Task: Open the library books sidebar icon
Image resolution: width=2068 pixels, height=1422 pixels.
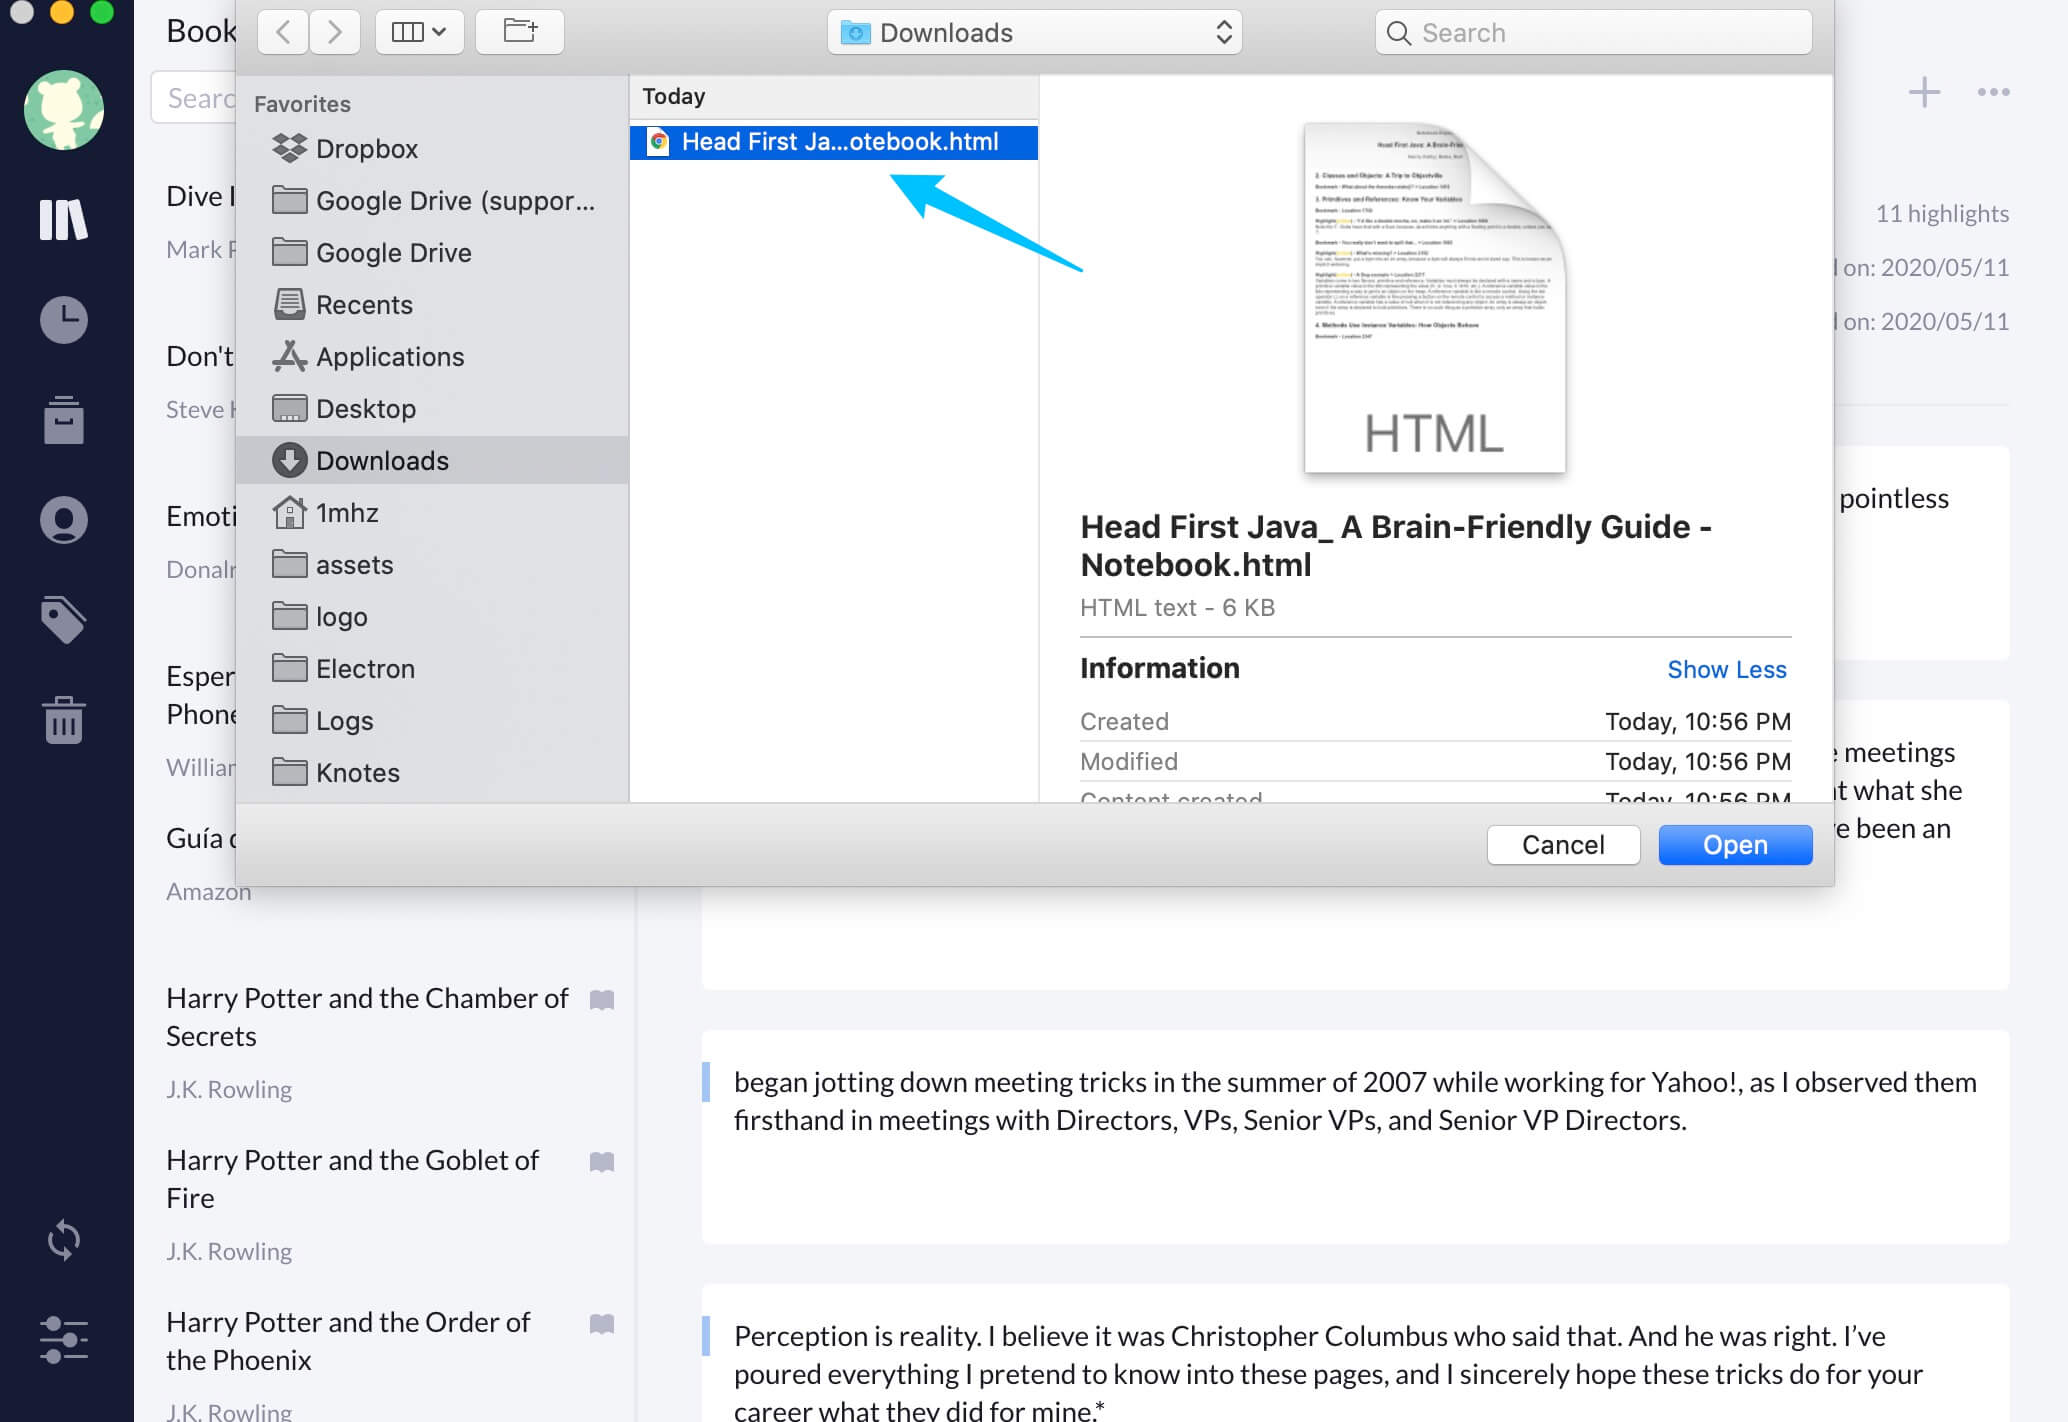Action: point(63,219)
